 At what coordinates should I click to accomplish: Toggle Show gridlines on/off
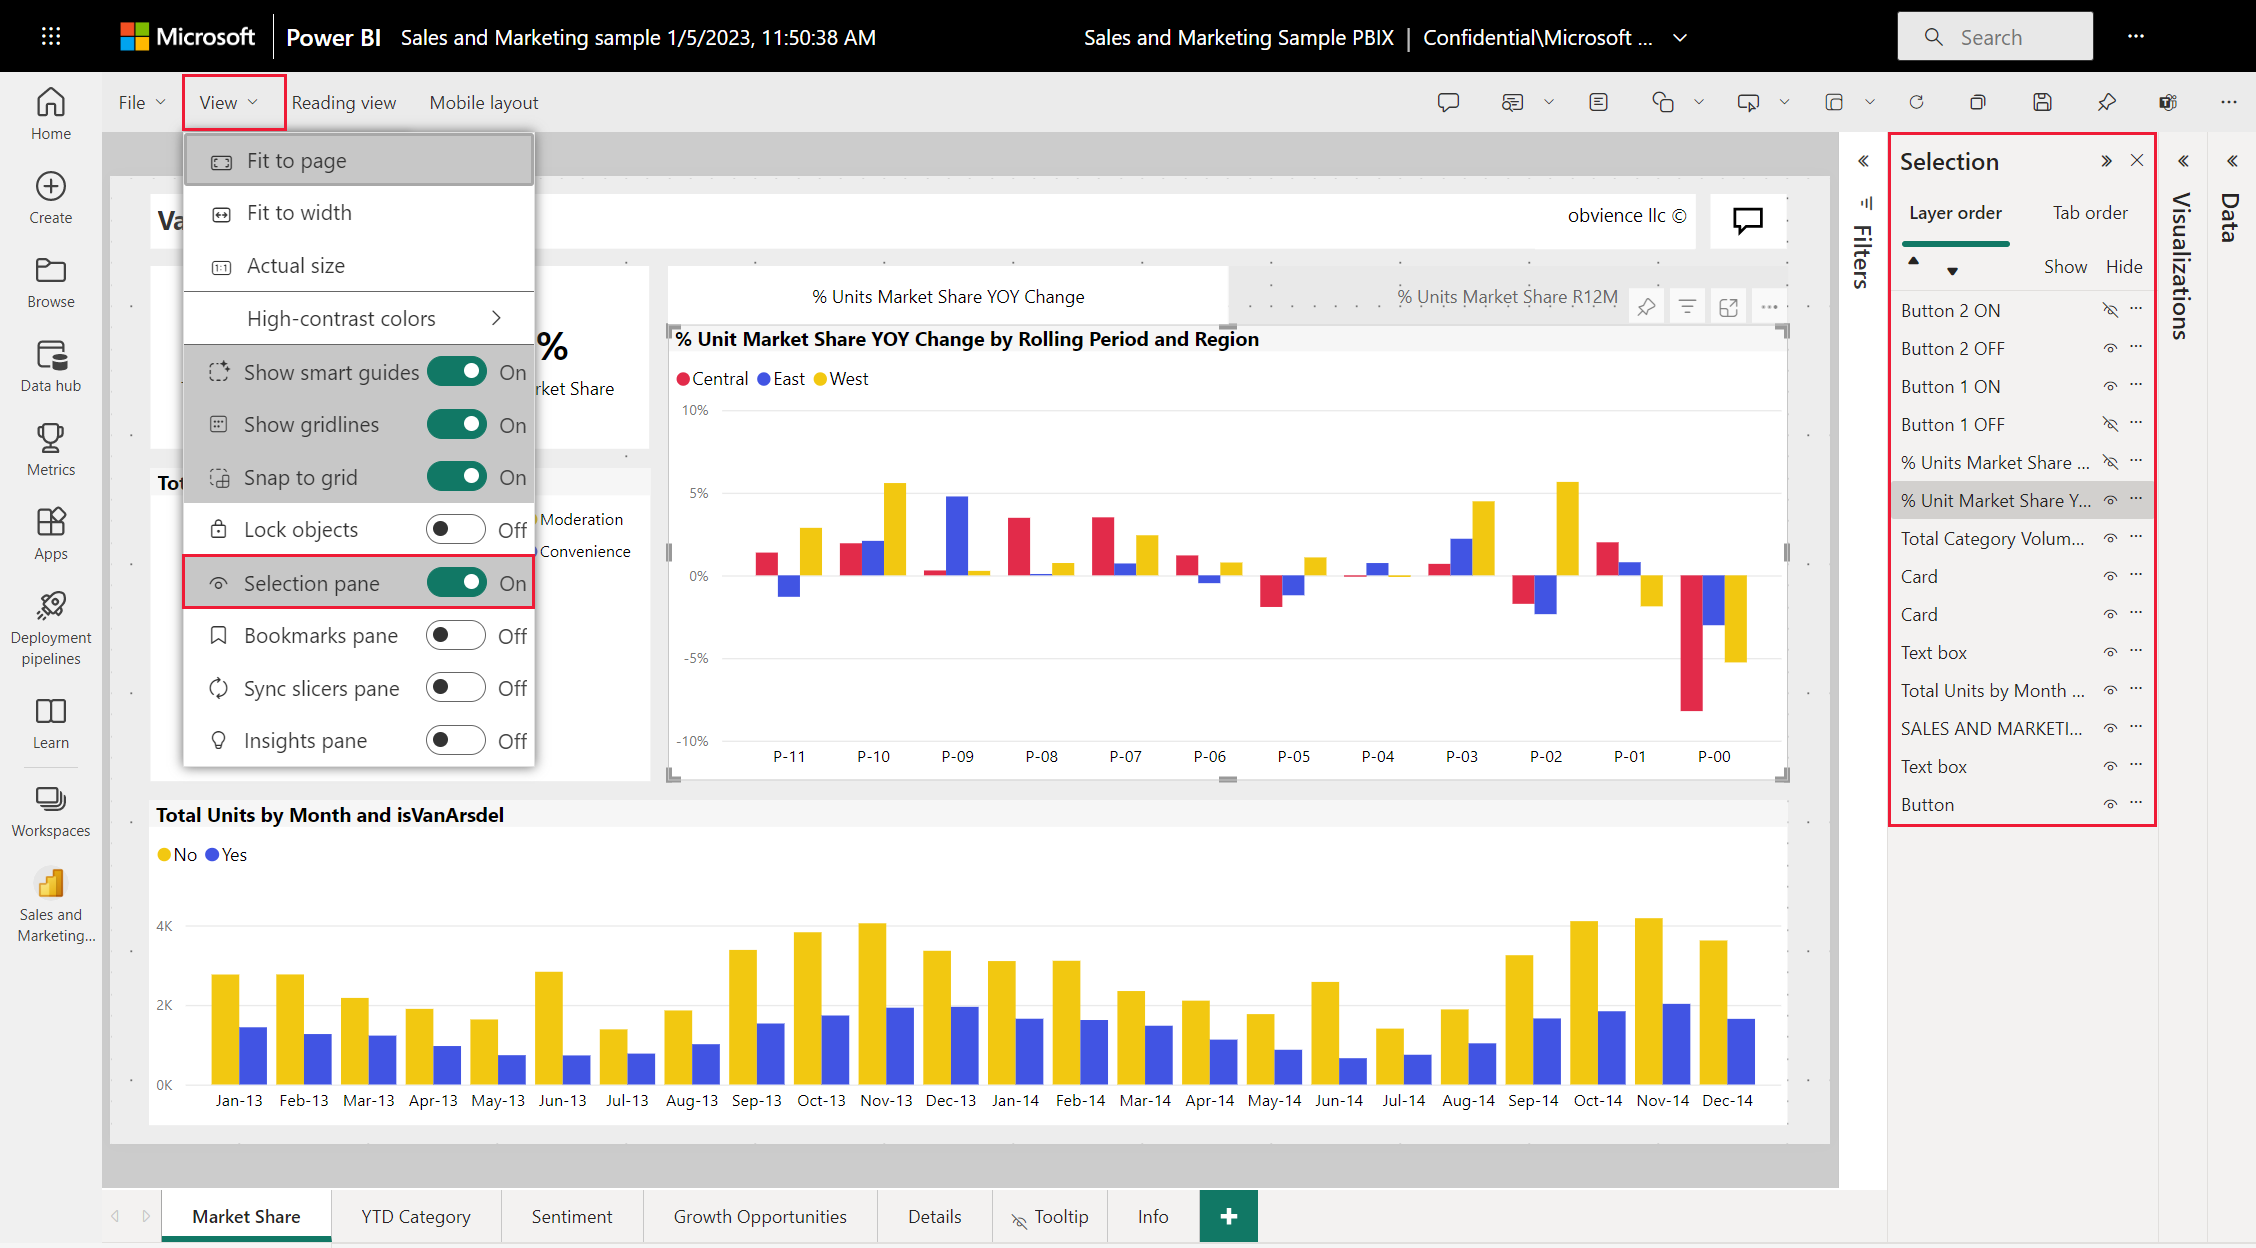(x=459, y=424)
